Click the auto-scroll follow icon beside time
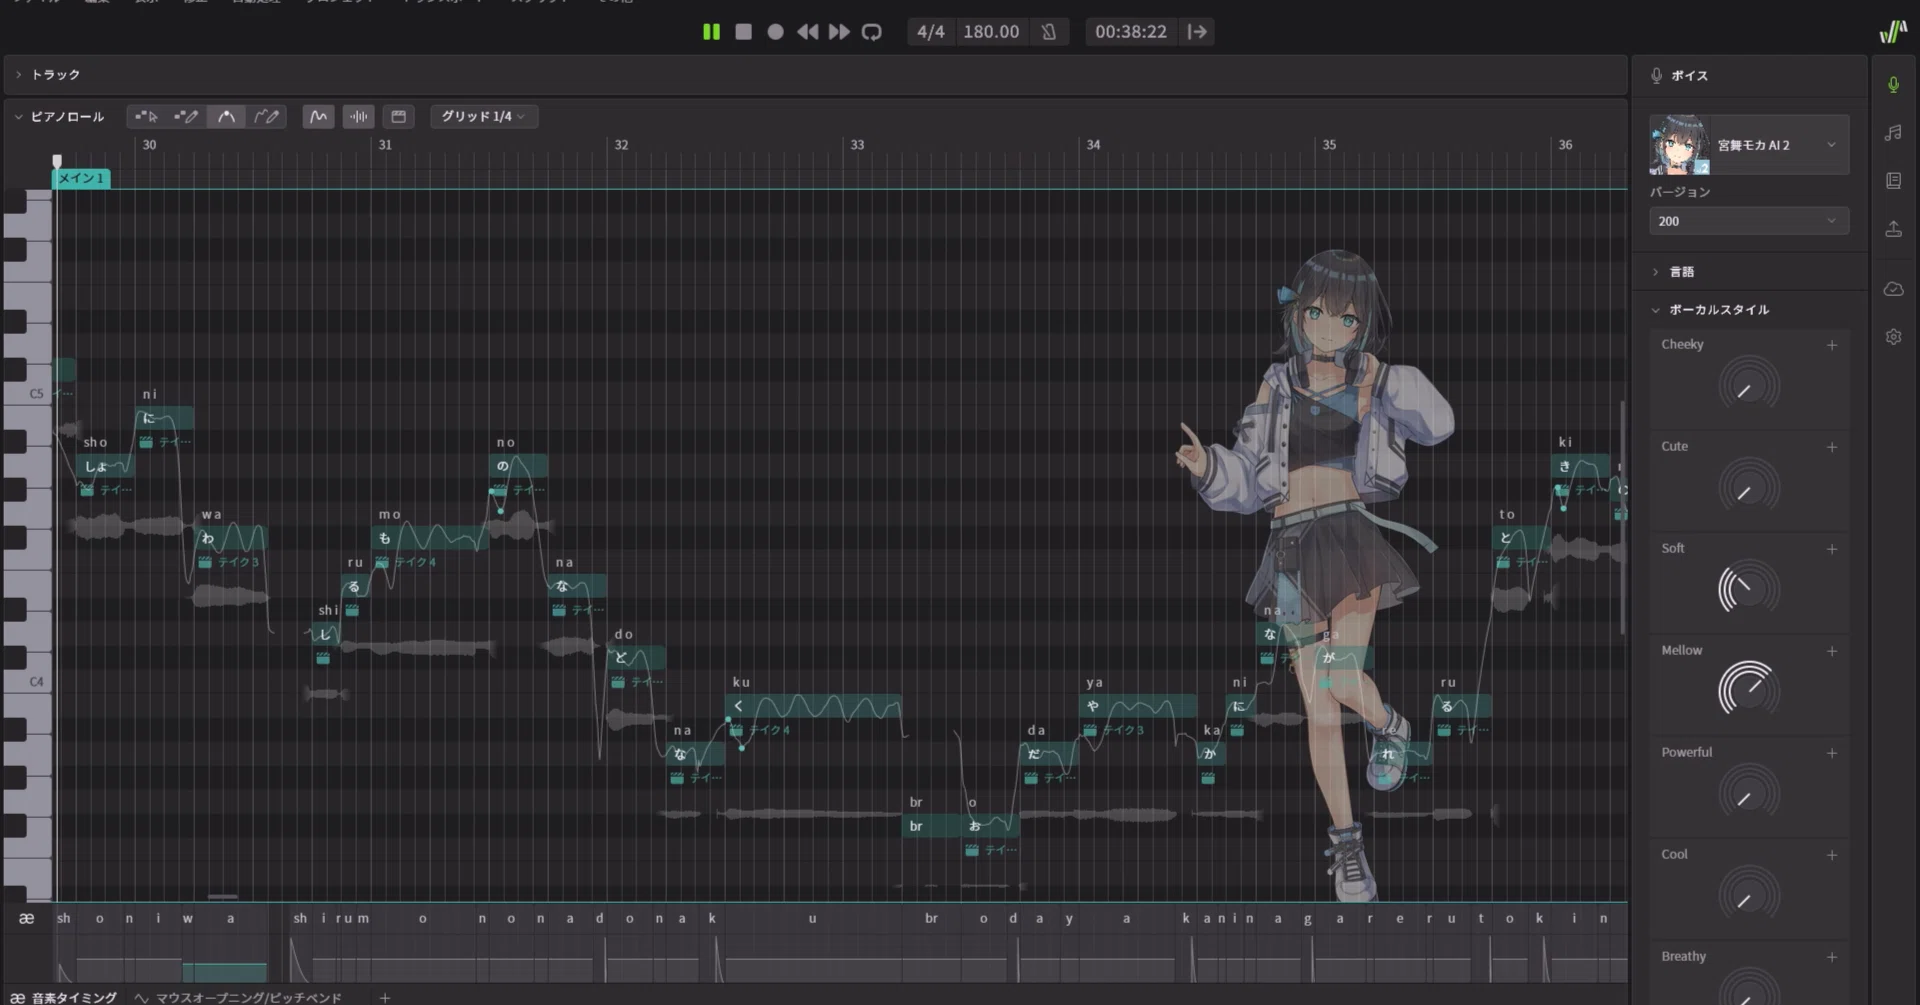The width and height of the screenshot is (1920, 1005). pyautogui.click(x=1197, y=32)
